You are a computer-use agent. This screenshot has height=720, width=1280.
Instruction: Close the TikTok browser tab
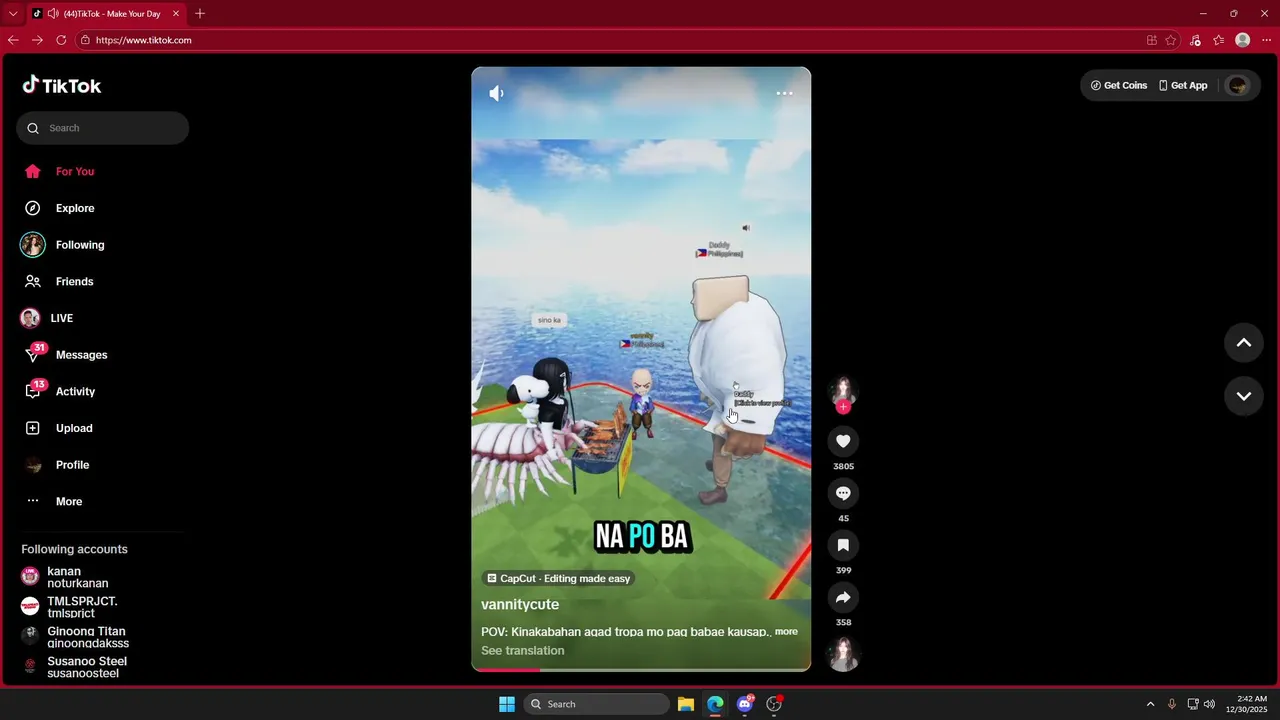tap(176, 14)
